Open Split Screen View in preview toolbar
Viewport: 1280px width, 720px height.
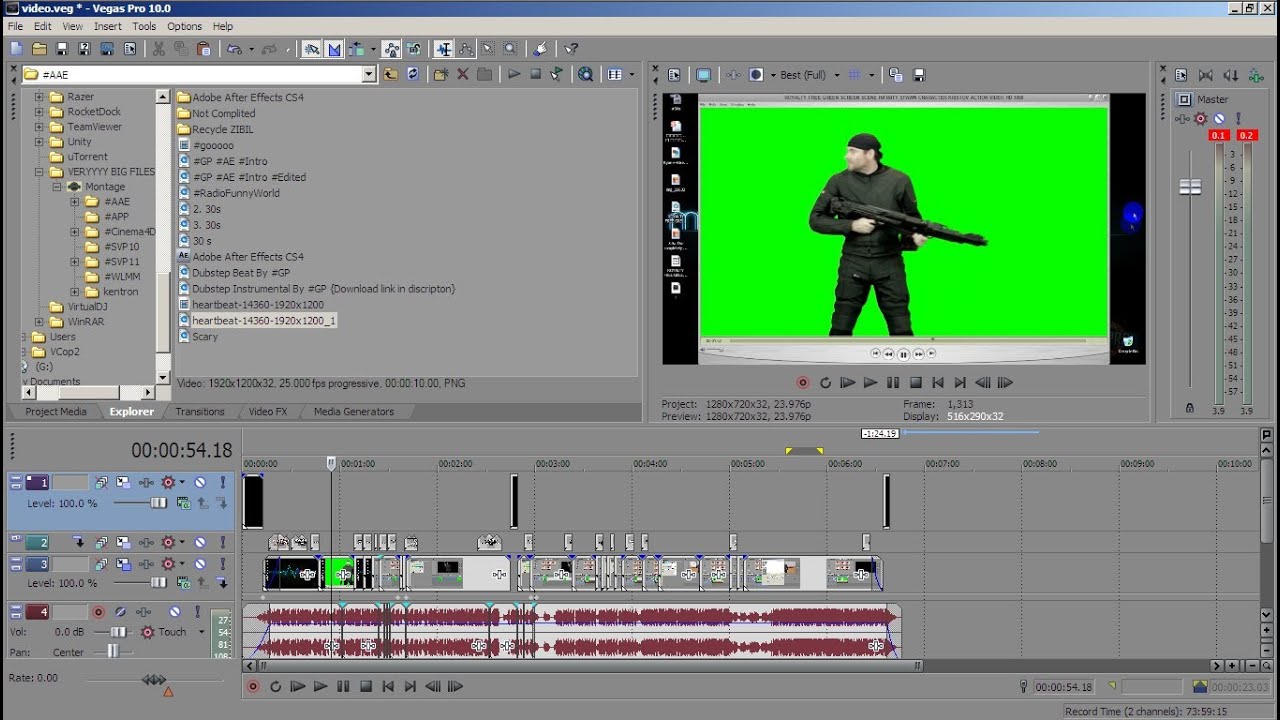click(x=757, y=75)
